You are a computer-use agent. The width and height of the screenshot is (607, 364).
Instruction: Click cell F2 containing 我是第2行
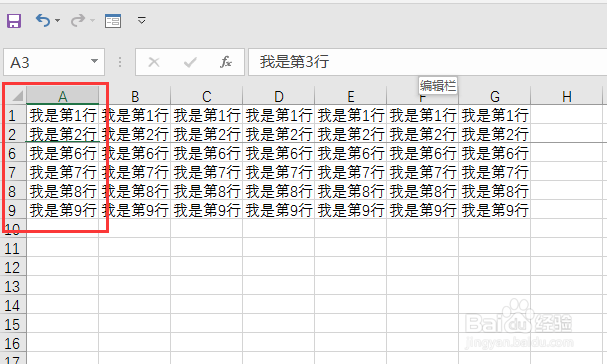pyautogui.click(x=422, y=134)
